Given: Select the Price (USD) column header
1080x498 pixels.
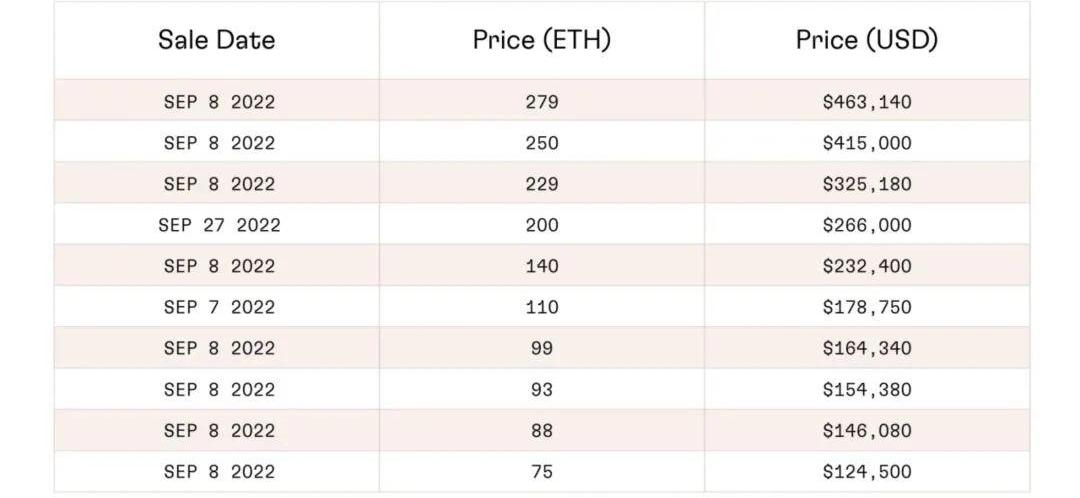Looking at the screenshot, I should coord(866,40).
